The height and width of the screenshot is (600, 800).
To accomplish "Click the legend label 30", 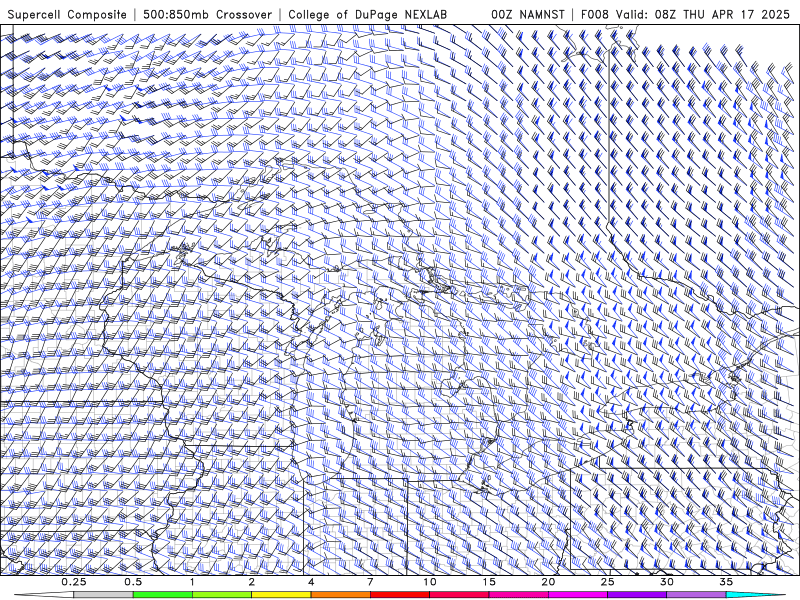I will point(667,582).
